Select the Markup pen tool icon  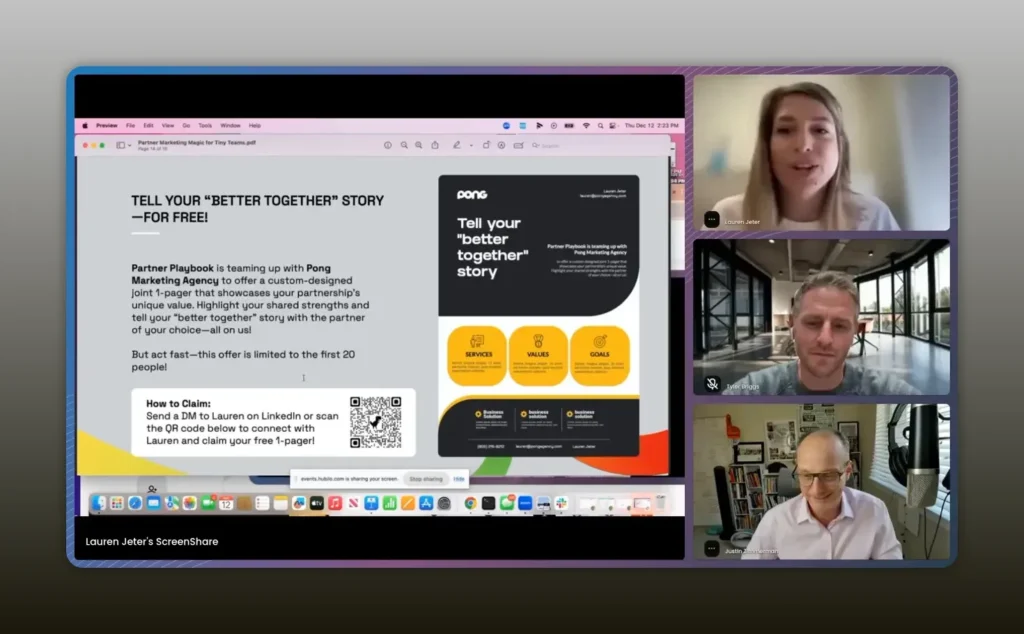tap(457, 145)
